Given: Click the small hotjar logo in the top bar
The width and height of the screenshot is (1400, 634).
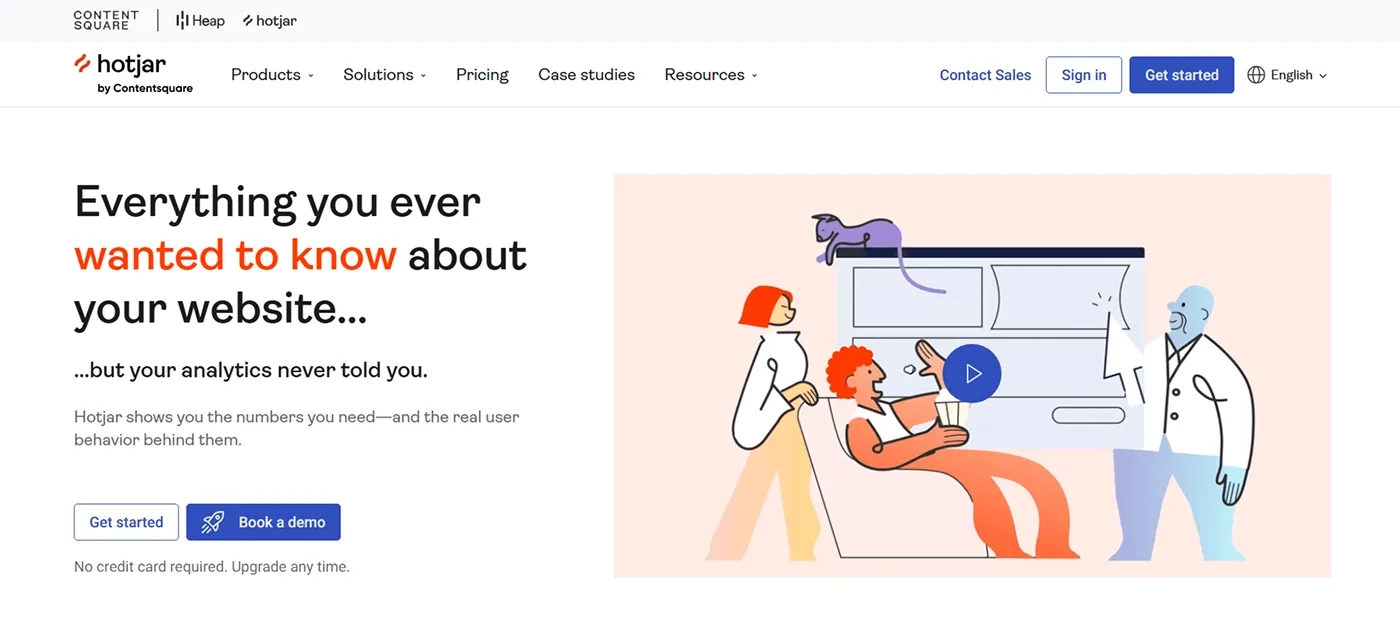Looking at the screenshot, I should tap(269, 20).
